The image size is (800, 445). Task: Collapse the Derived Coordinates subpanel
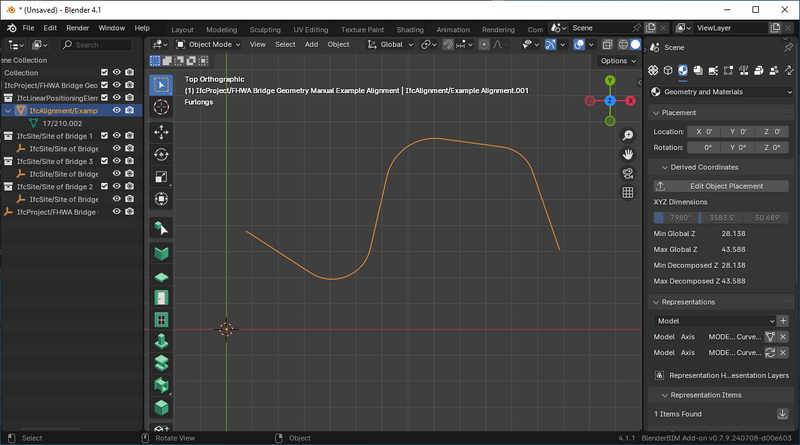tap(665, 167)
